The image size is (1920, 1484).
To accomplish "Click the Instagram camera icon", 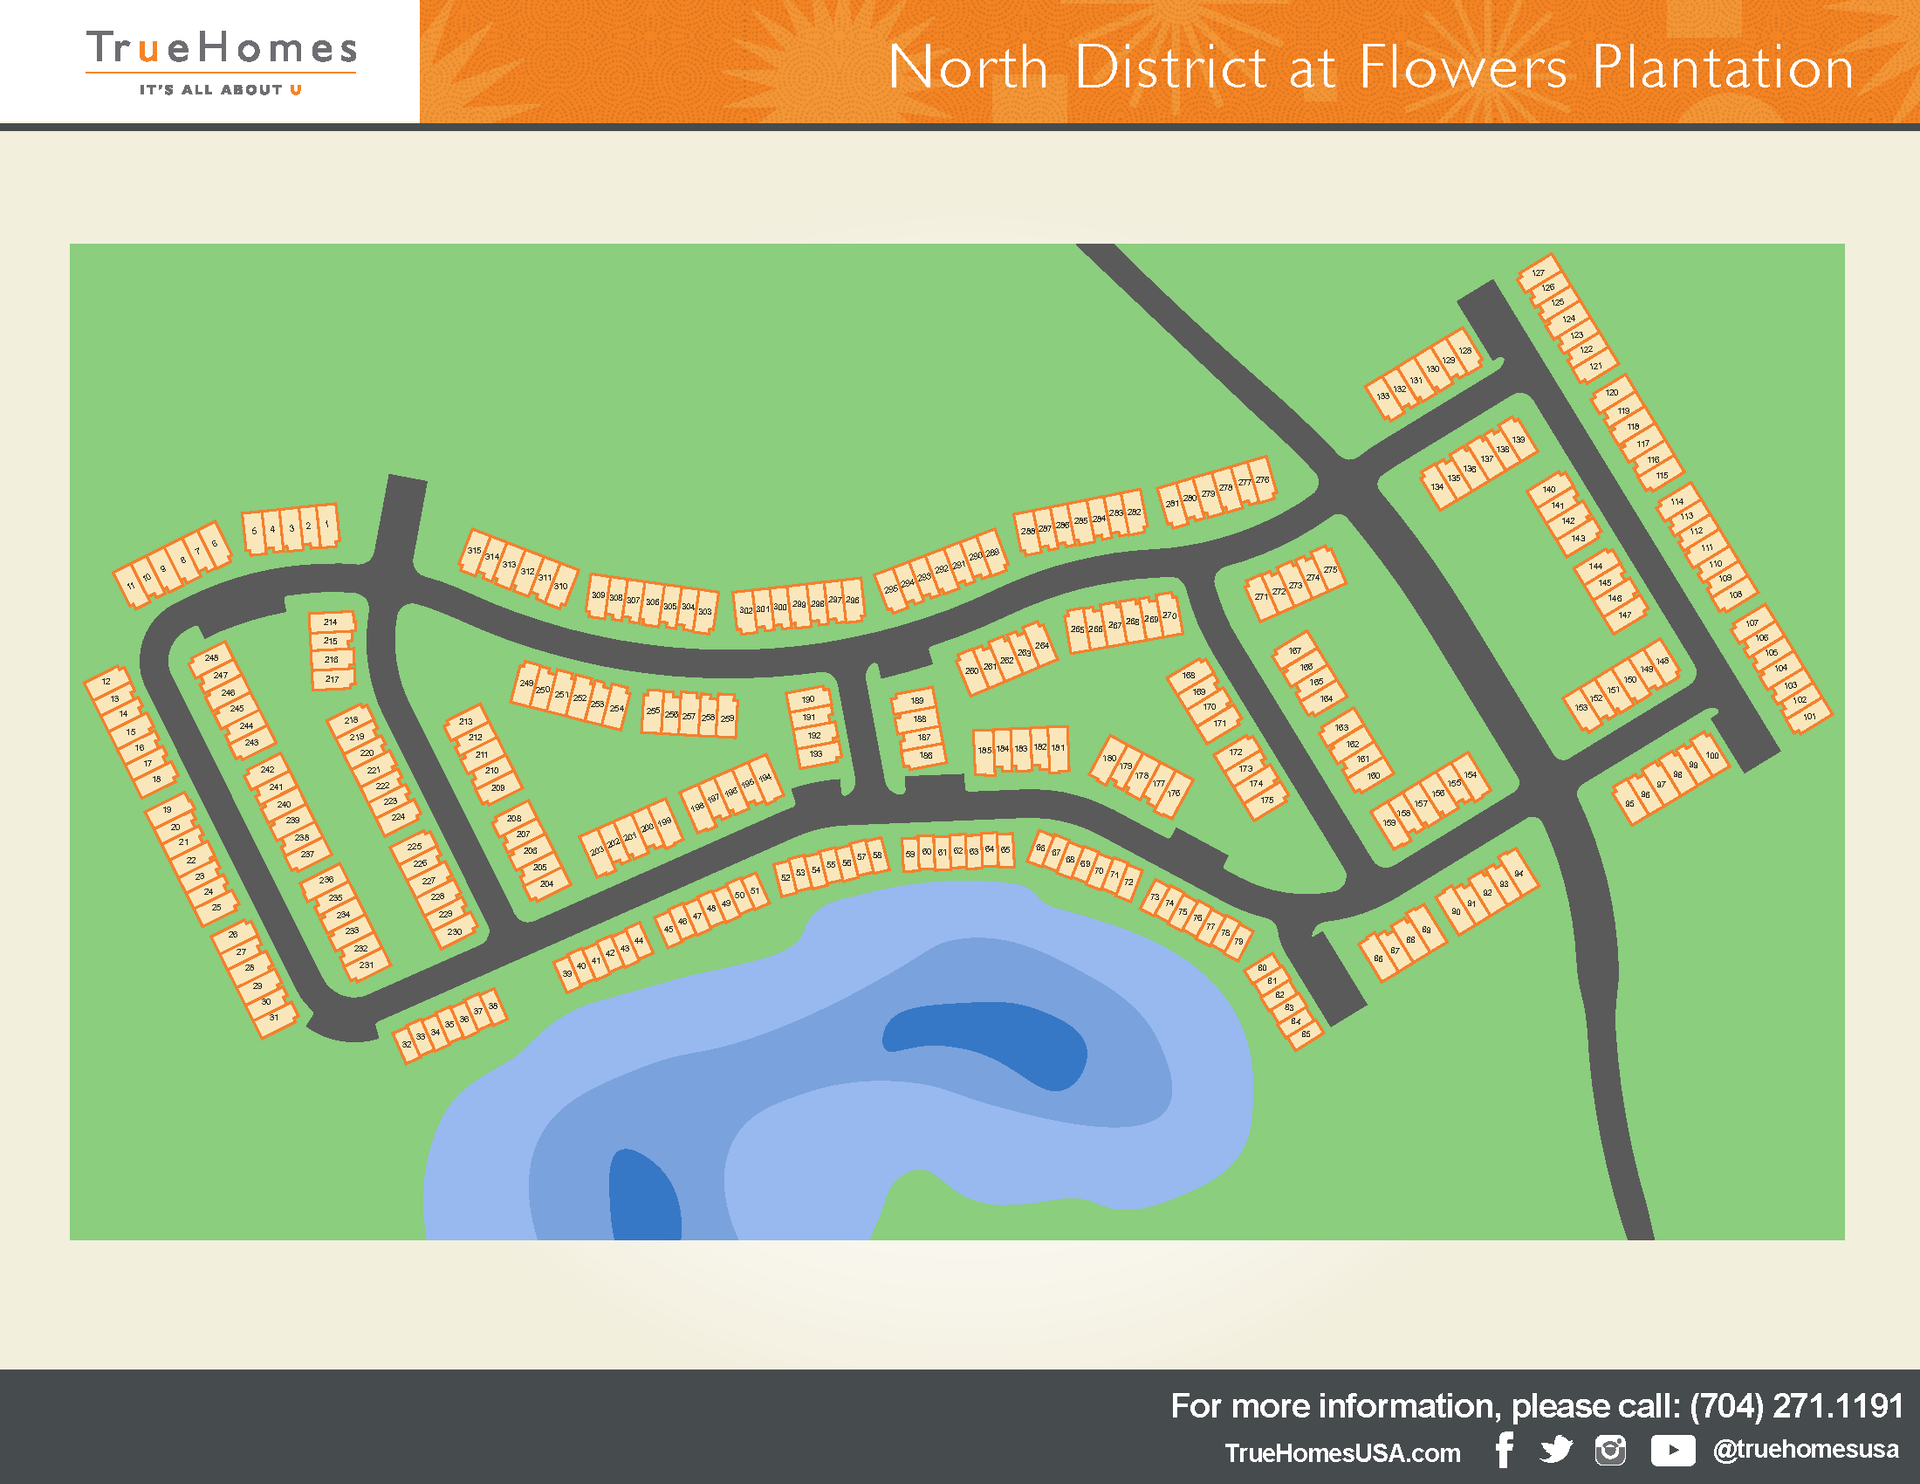I will [1610, 1450].
